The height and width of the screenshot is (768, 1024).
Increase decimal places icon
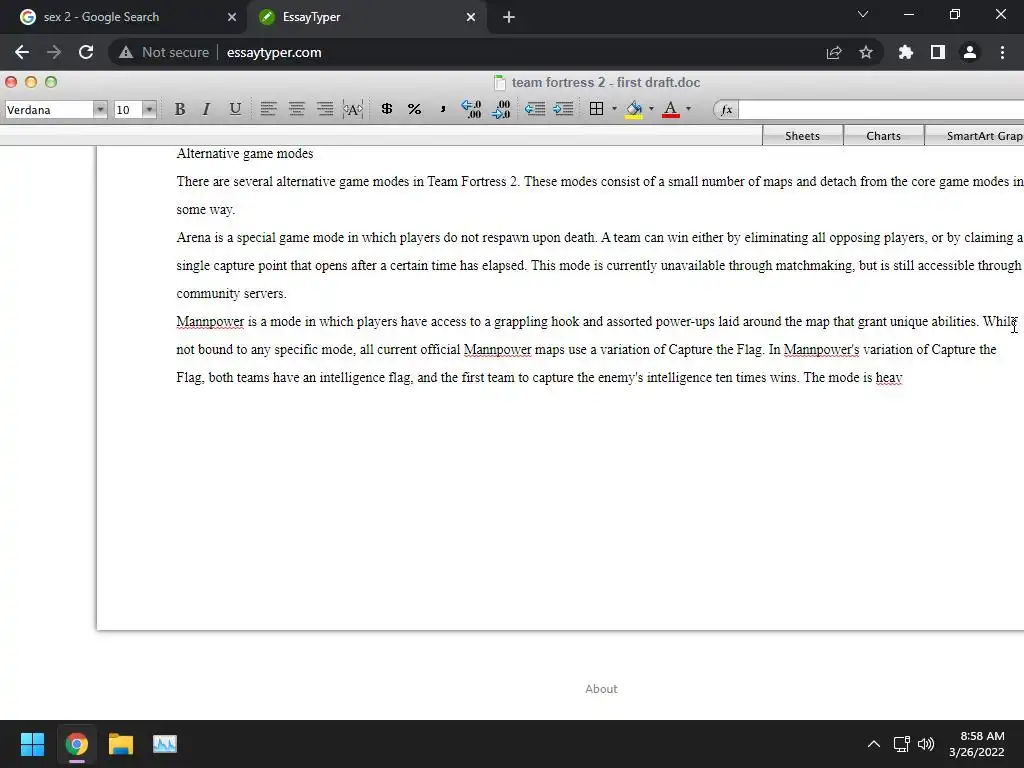(x=471, y=109)
